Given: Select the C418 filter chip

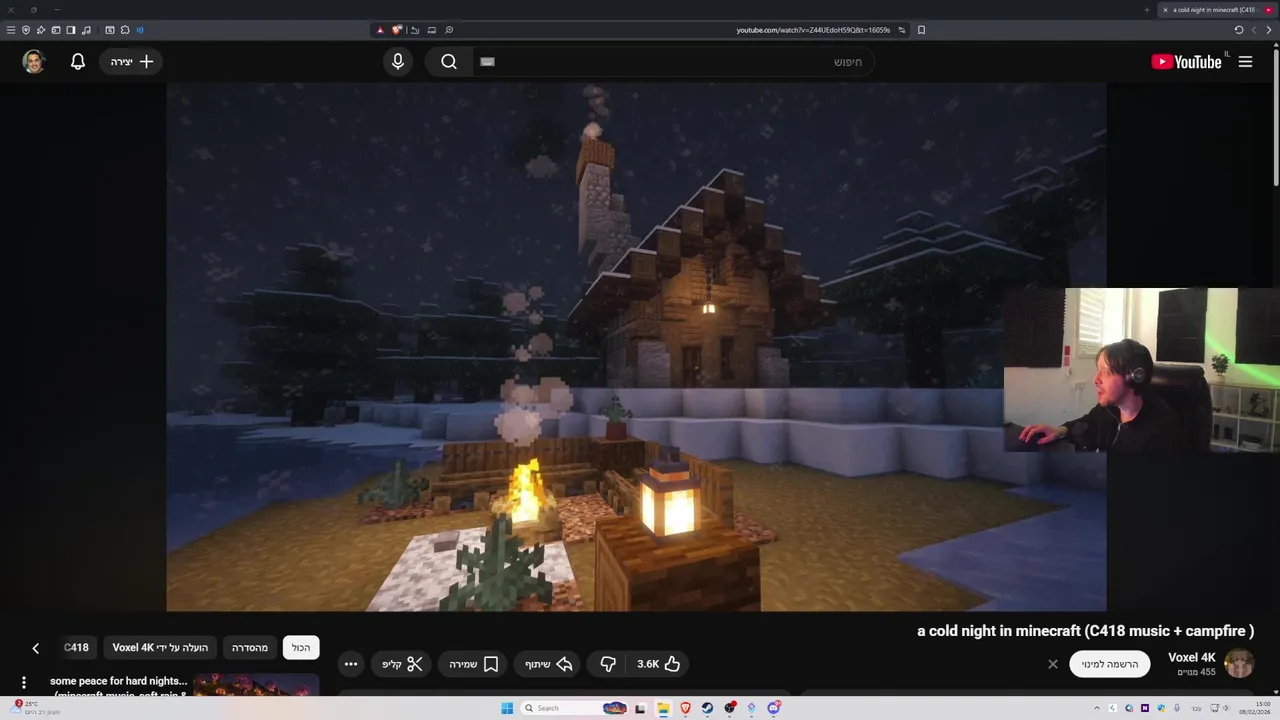Looking at the screenshot, I should (x=77, y=648).
